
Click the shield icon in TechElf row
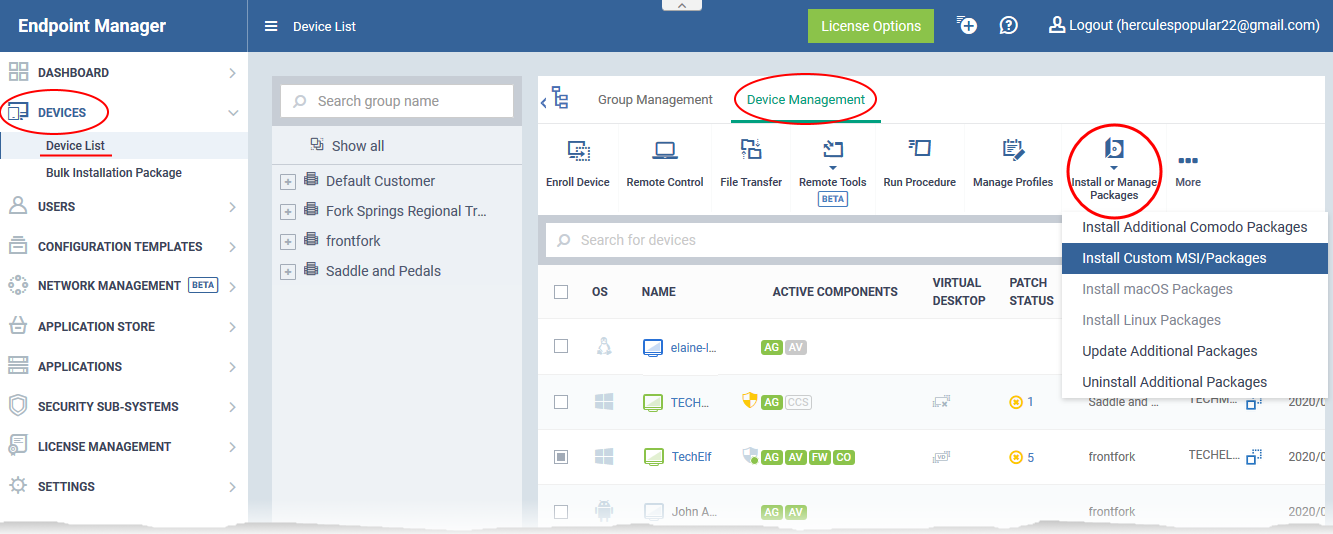pos(750,456)
